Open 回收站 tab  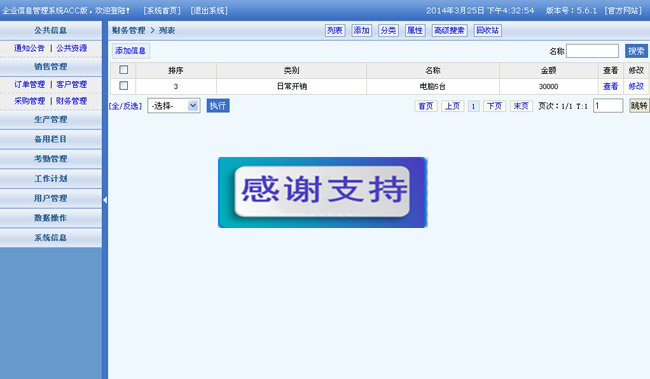[488, 30]
